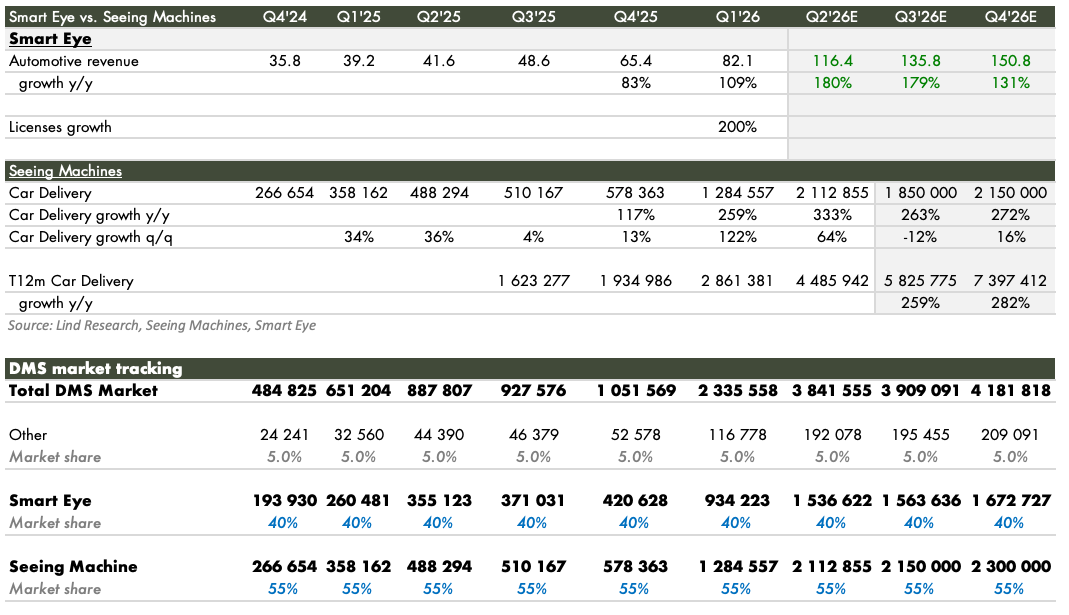Select the Q1'26 column header
This screenshot has height=615, width=1069.
[737, 17]
